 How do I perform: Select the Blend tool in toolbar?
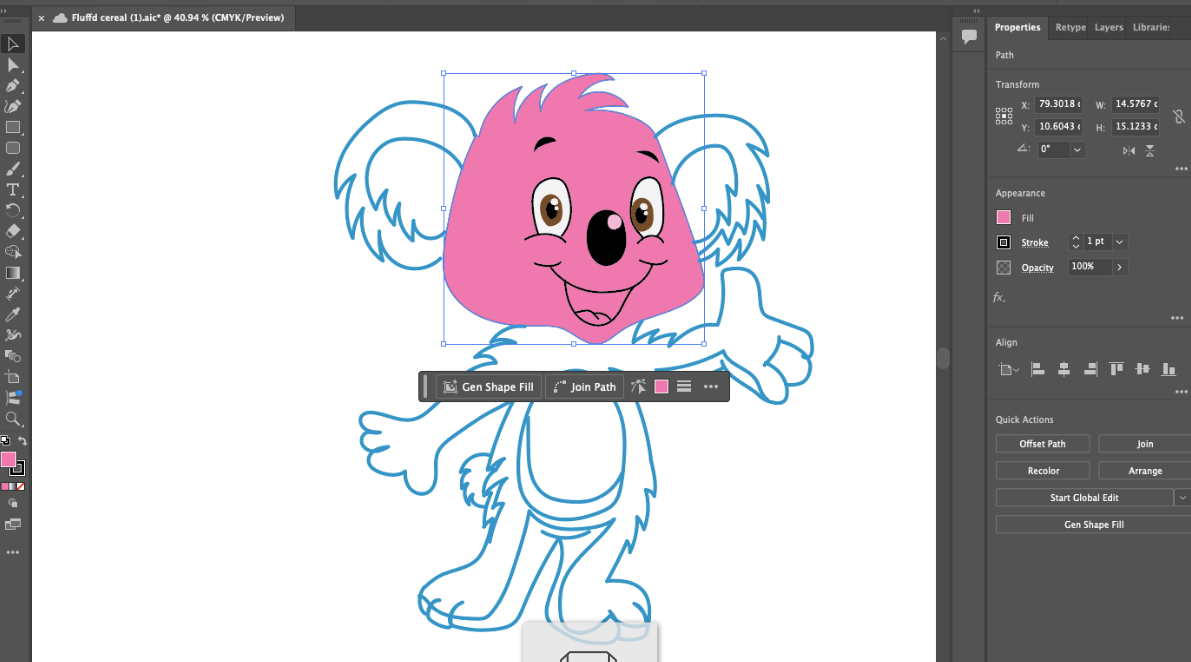[13, 355]
